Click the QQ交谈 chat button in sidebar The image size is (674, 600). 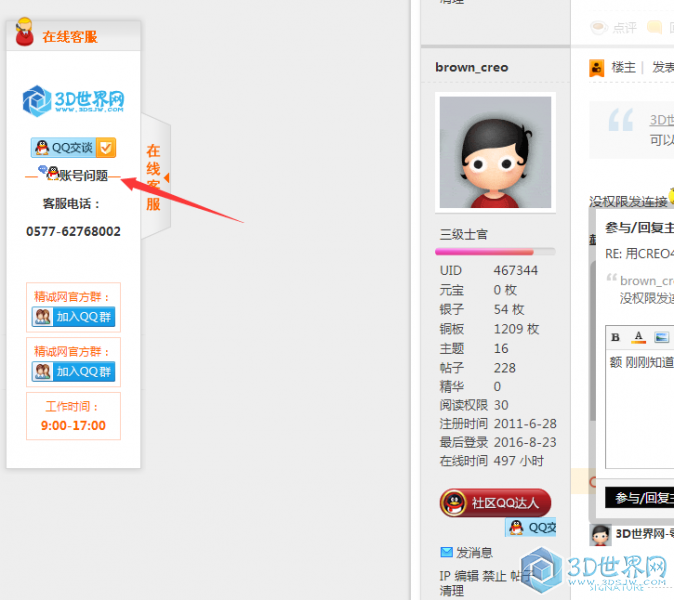point(73,147)
